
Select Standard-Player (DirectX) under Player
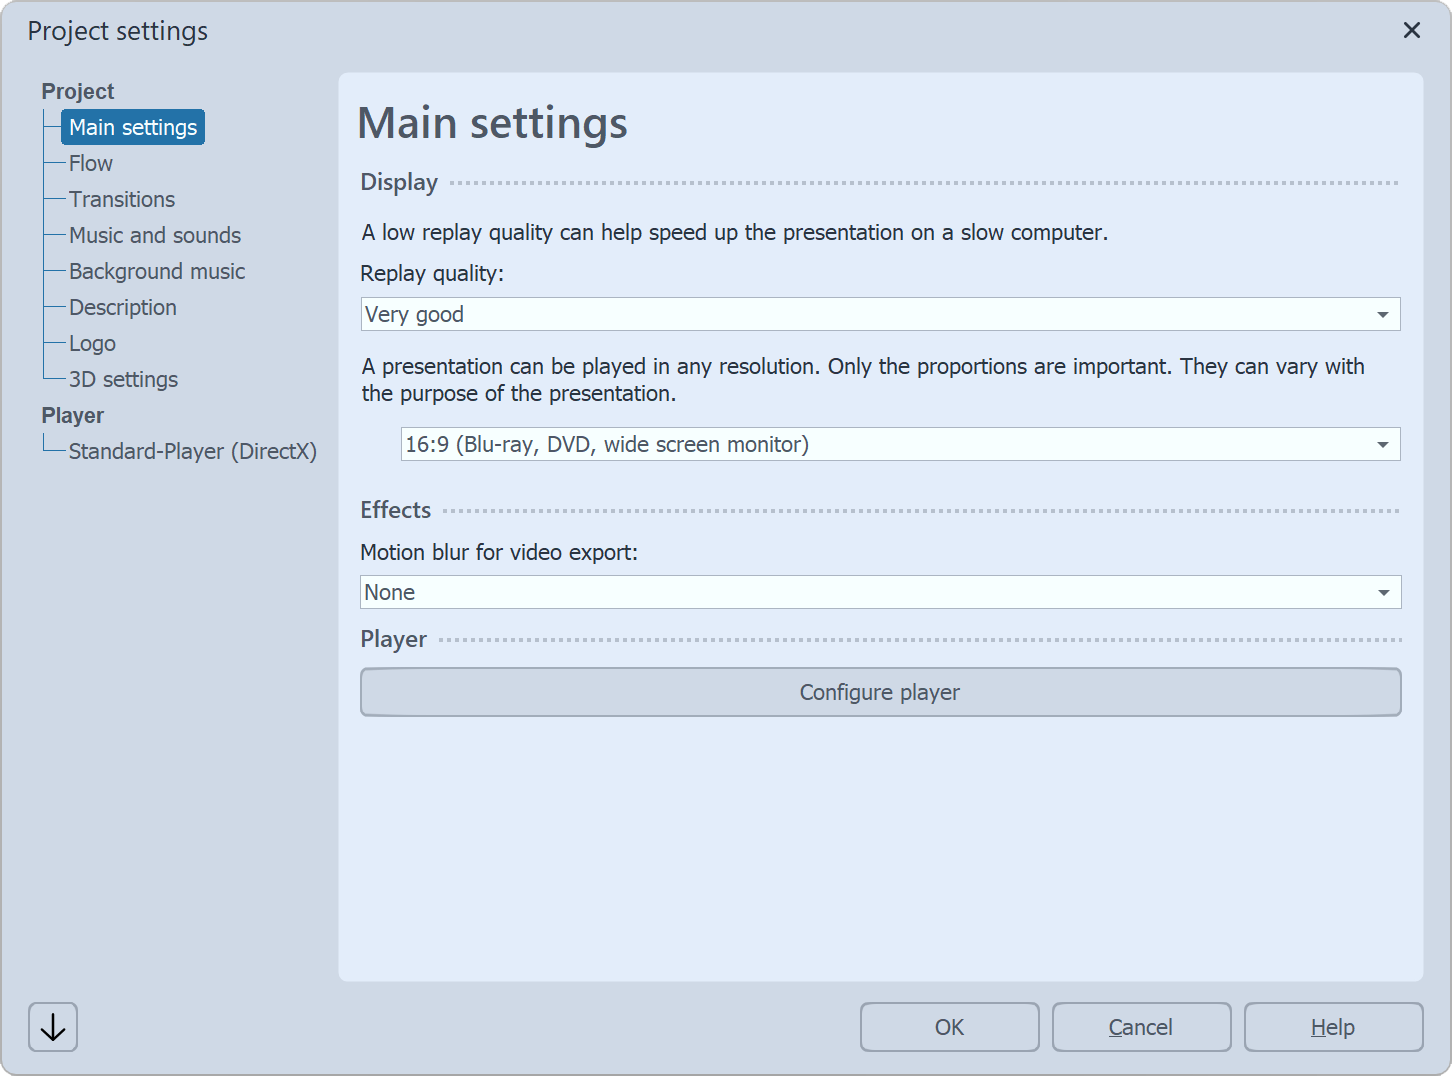tap(193, 451)
